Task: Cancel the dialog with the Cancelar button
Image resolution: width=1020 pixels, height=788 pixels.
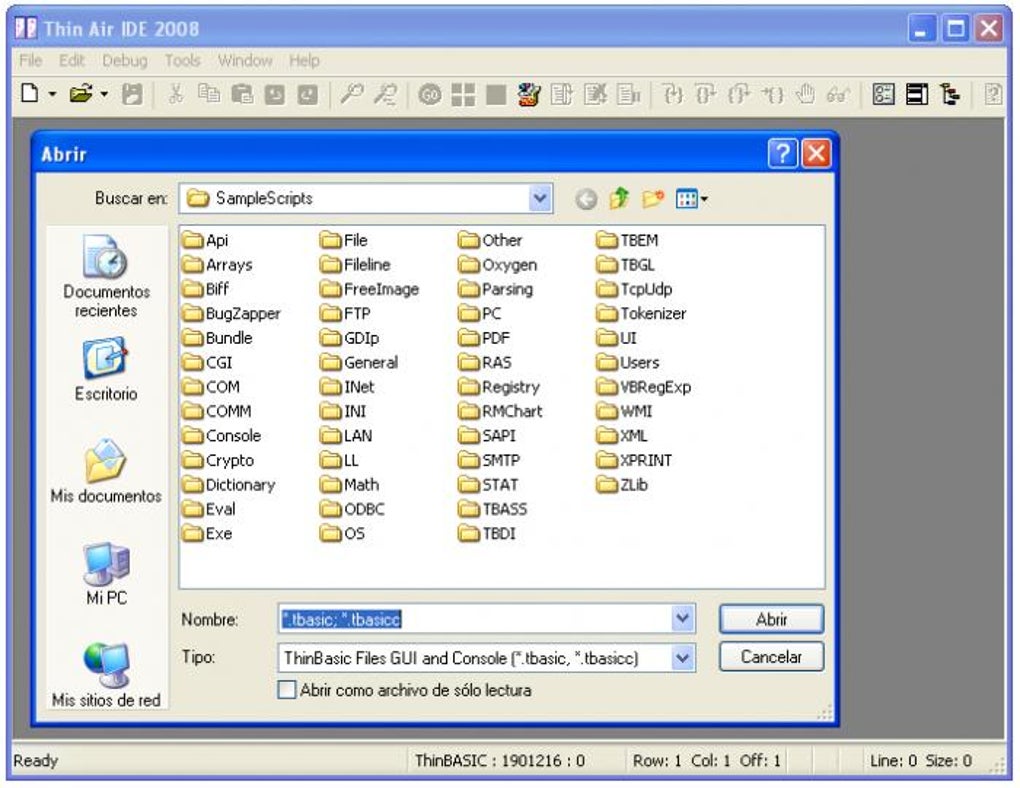Action: tap(771, 657)
